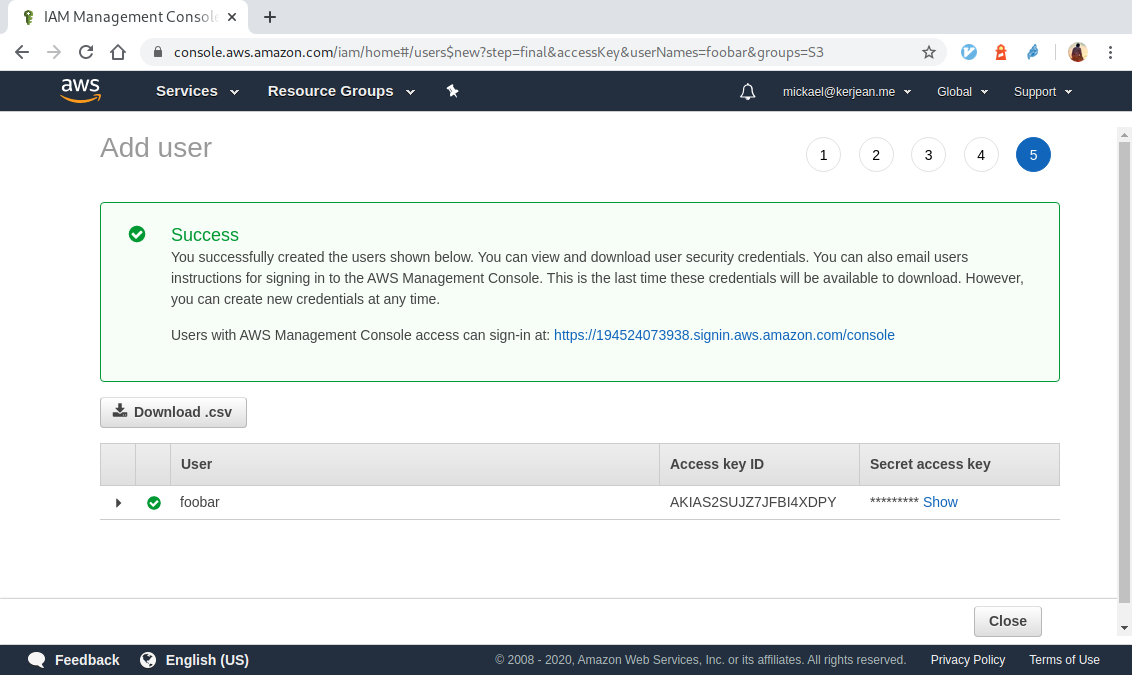The image size is (1132, 675).
Task: Open the Chrome three-dot menu
Action: click(1110, 52)
